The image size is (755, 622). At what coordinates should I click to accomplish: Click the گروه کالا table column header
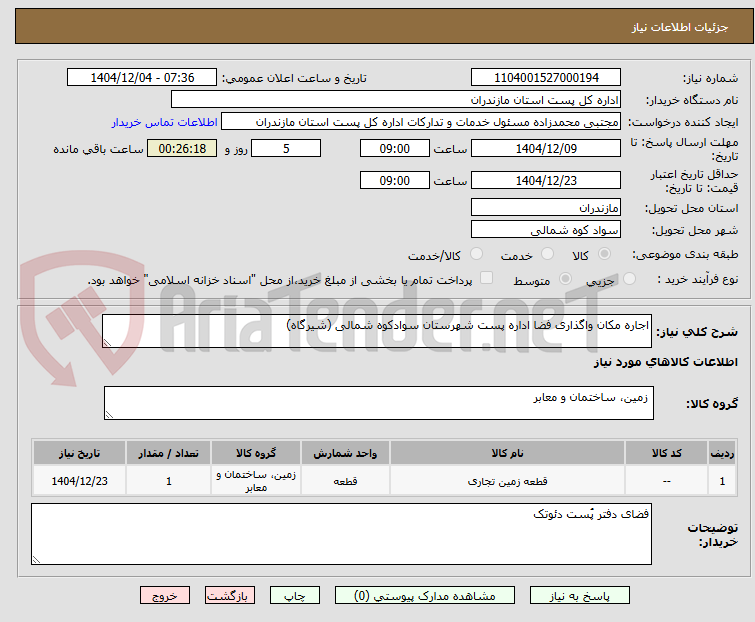coord(256,453)
